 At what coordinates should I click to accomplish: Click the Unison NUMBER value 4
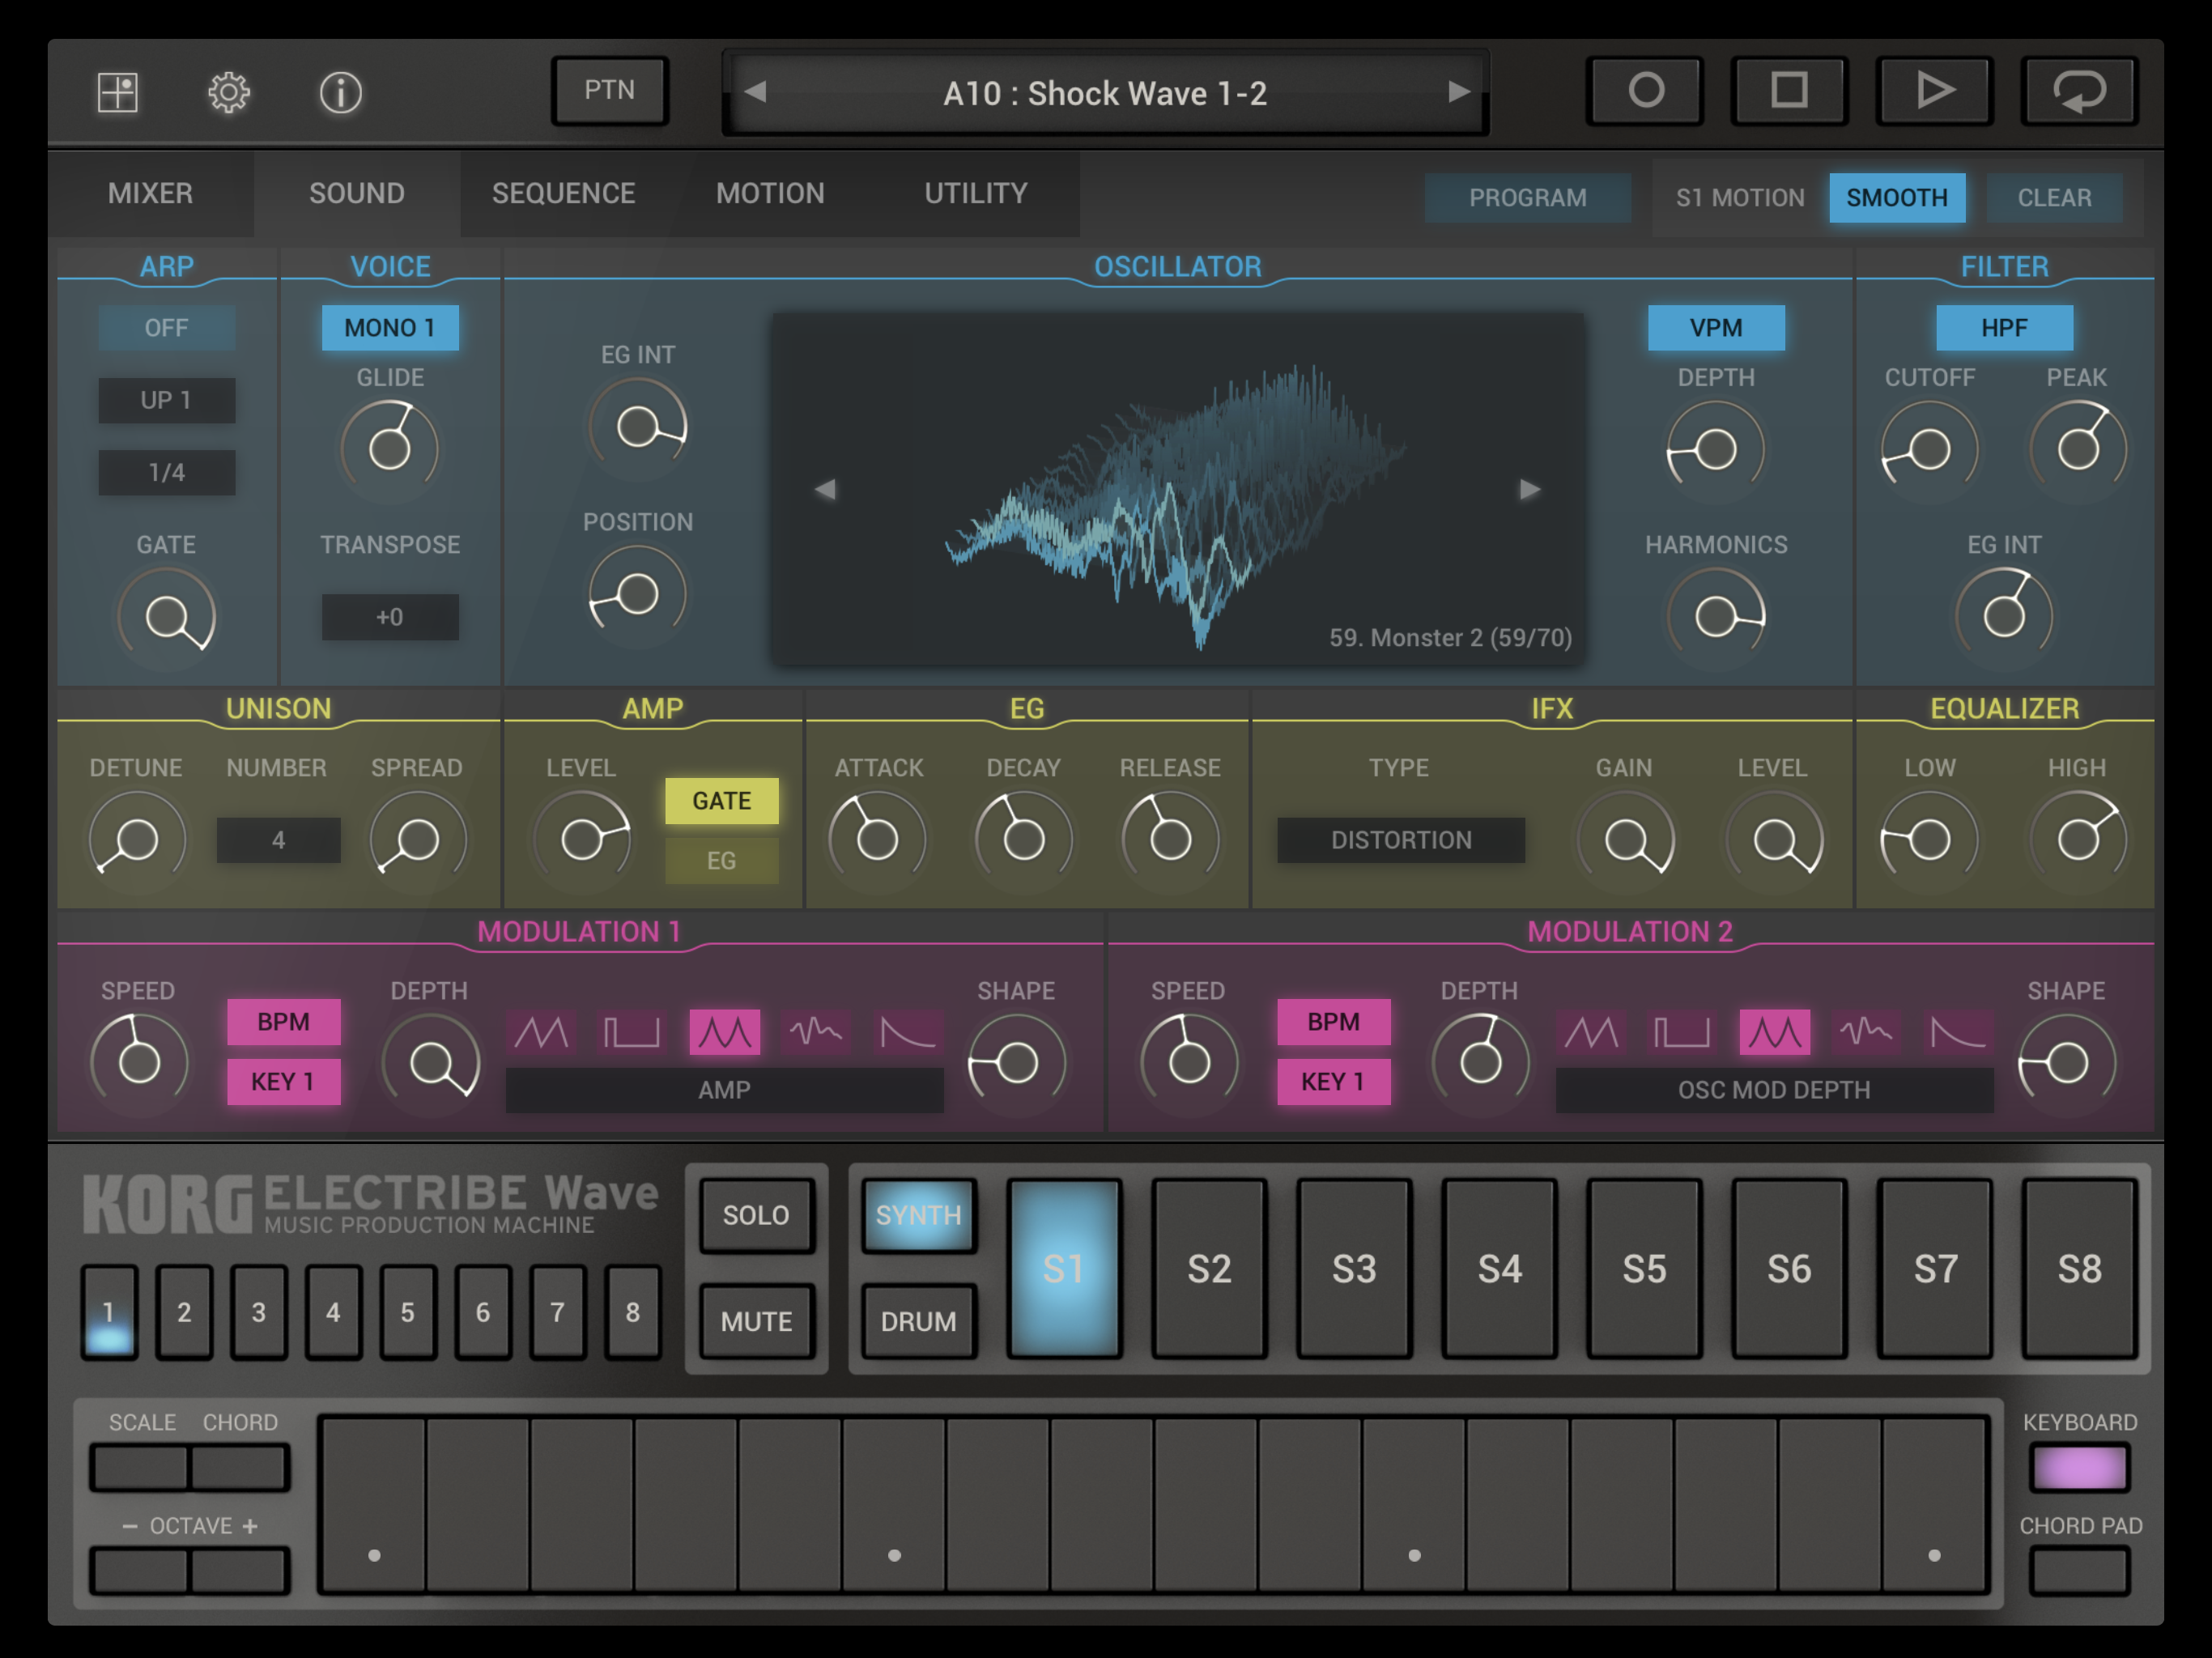pyautogui.click(x=278, y=840)
